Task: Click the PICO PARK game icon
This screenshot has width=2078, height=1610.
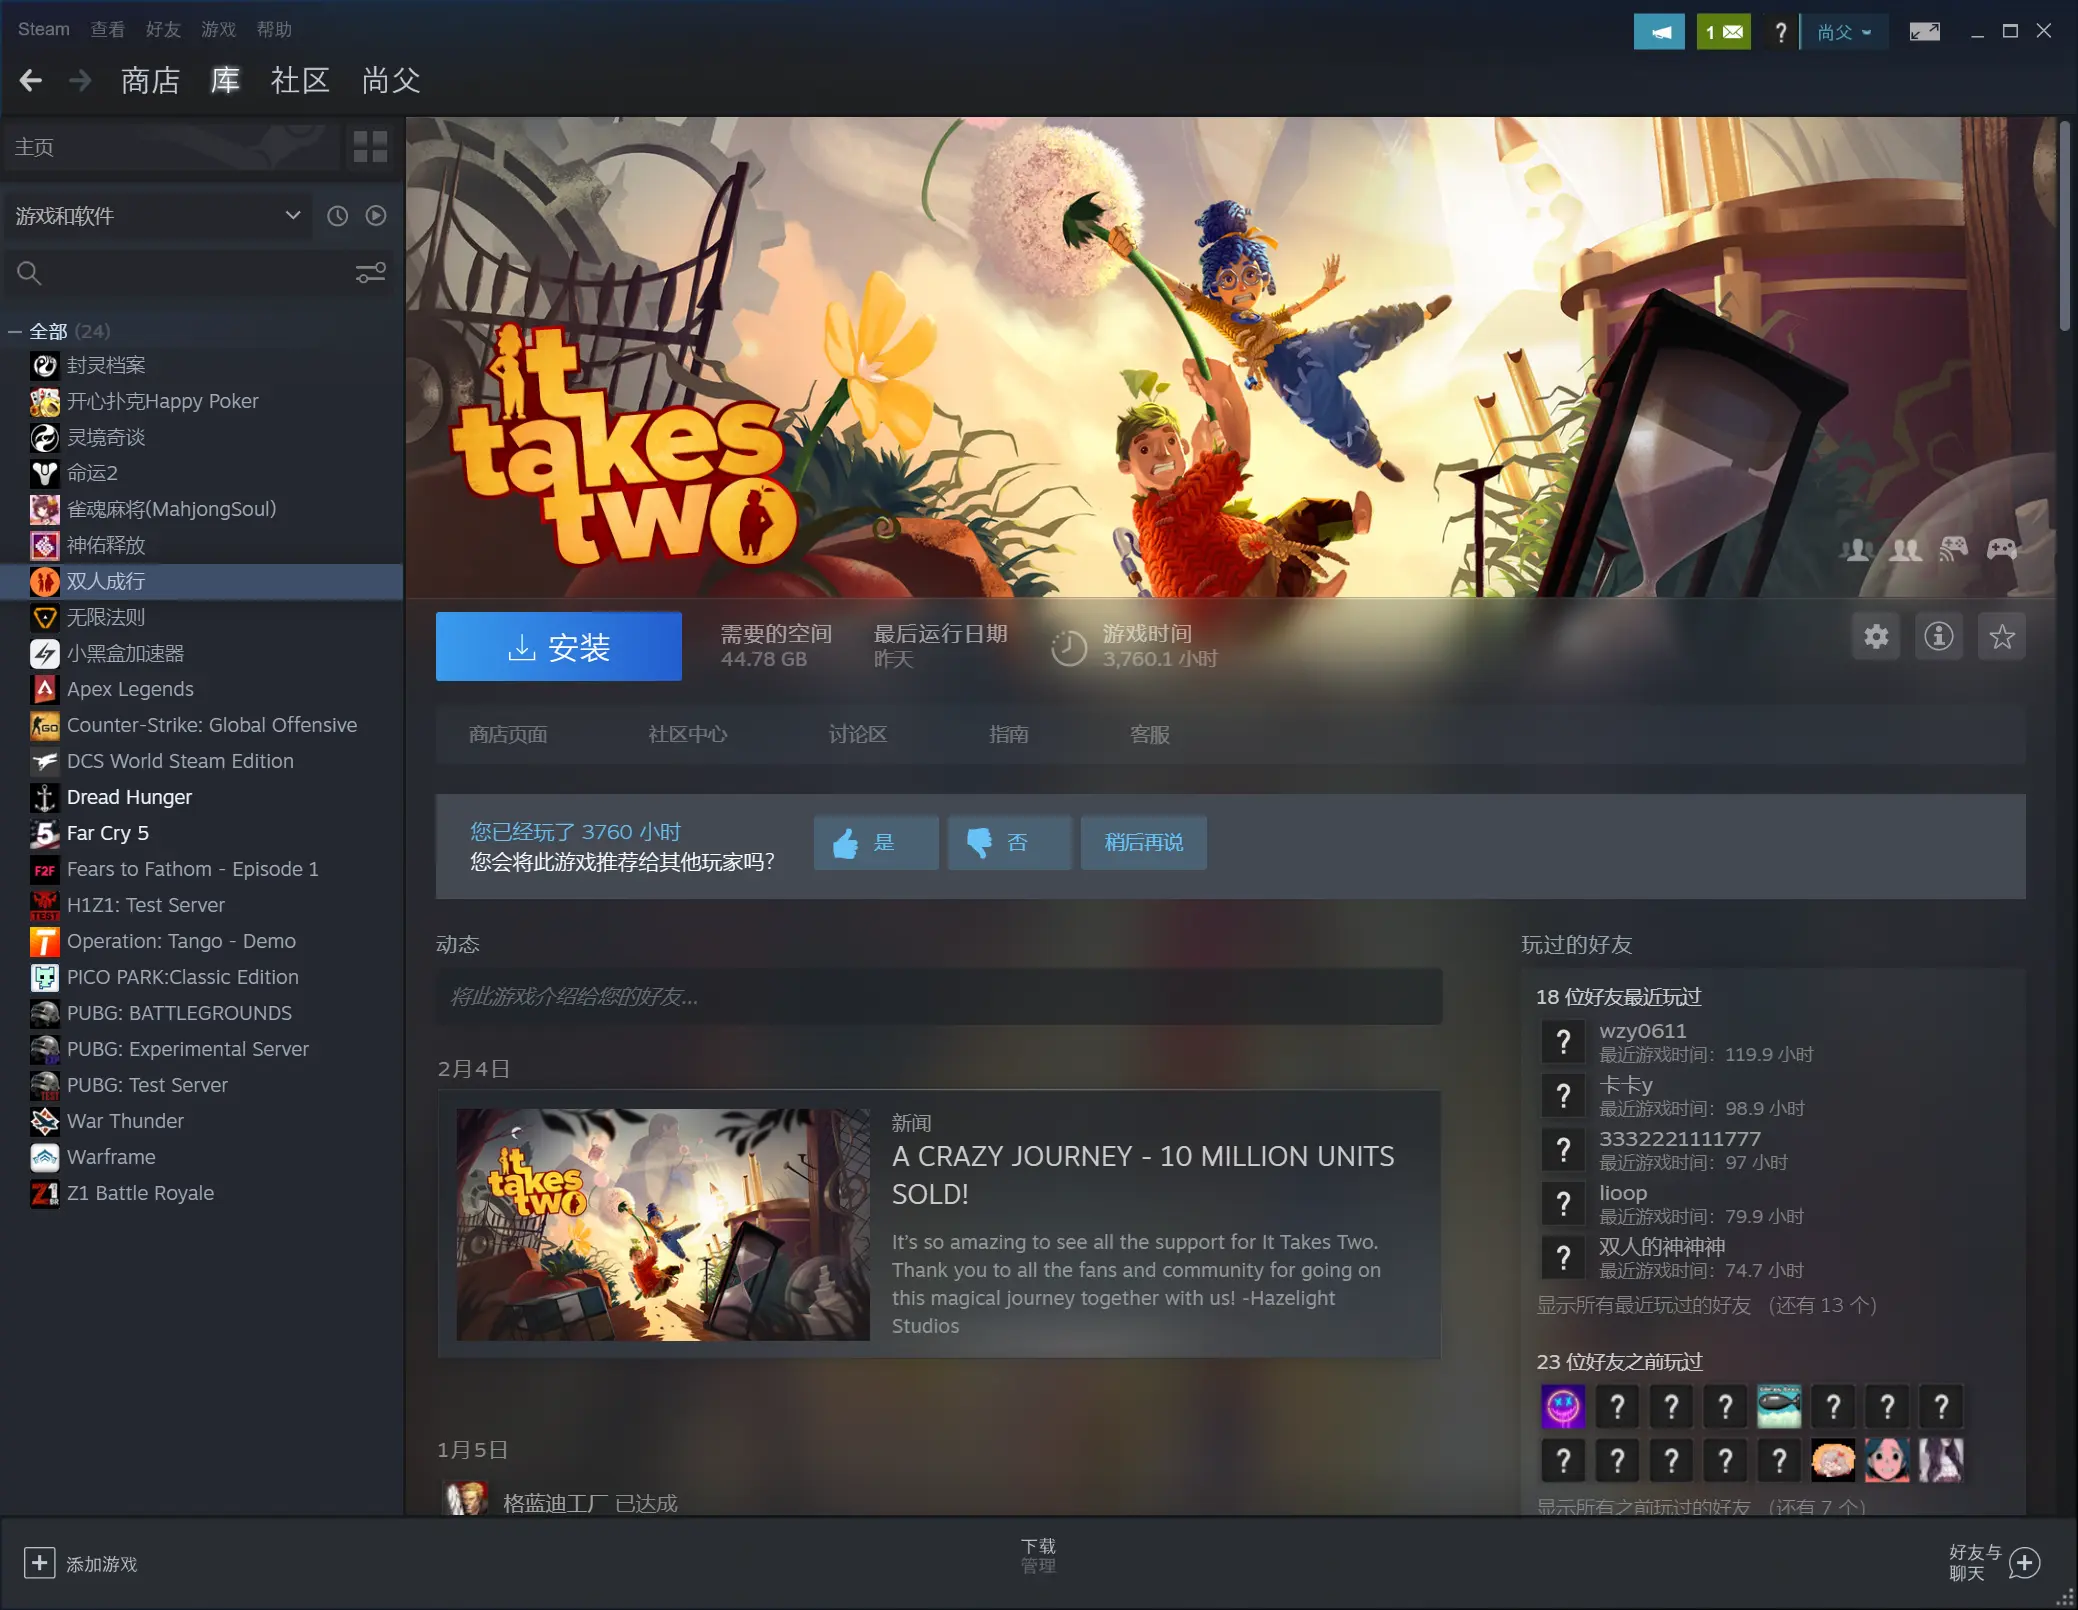Action: 44,977
